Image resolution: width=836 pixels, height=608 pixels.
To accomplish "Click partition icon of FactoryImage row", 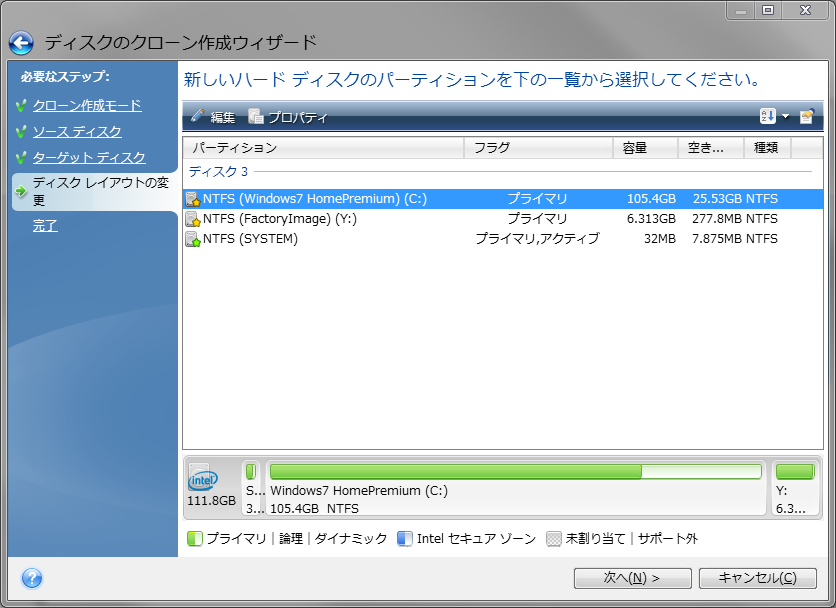I will (x=192, y=219).
